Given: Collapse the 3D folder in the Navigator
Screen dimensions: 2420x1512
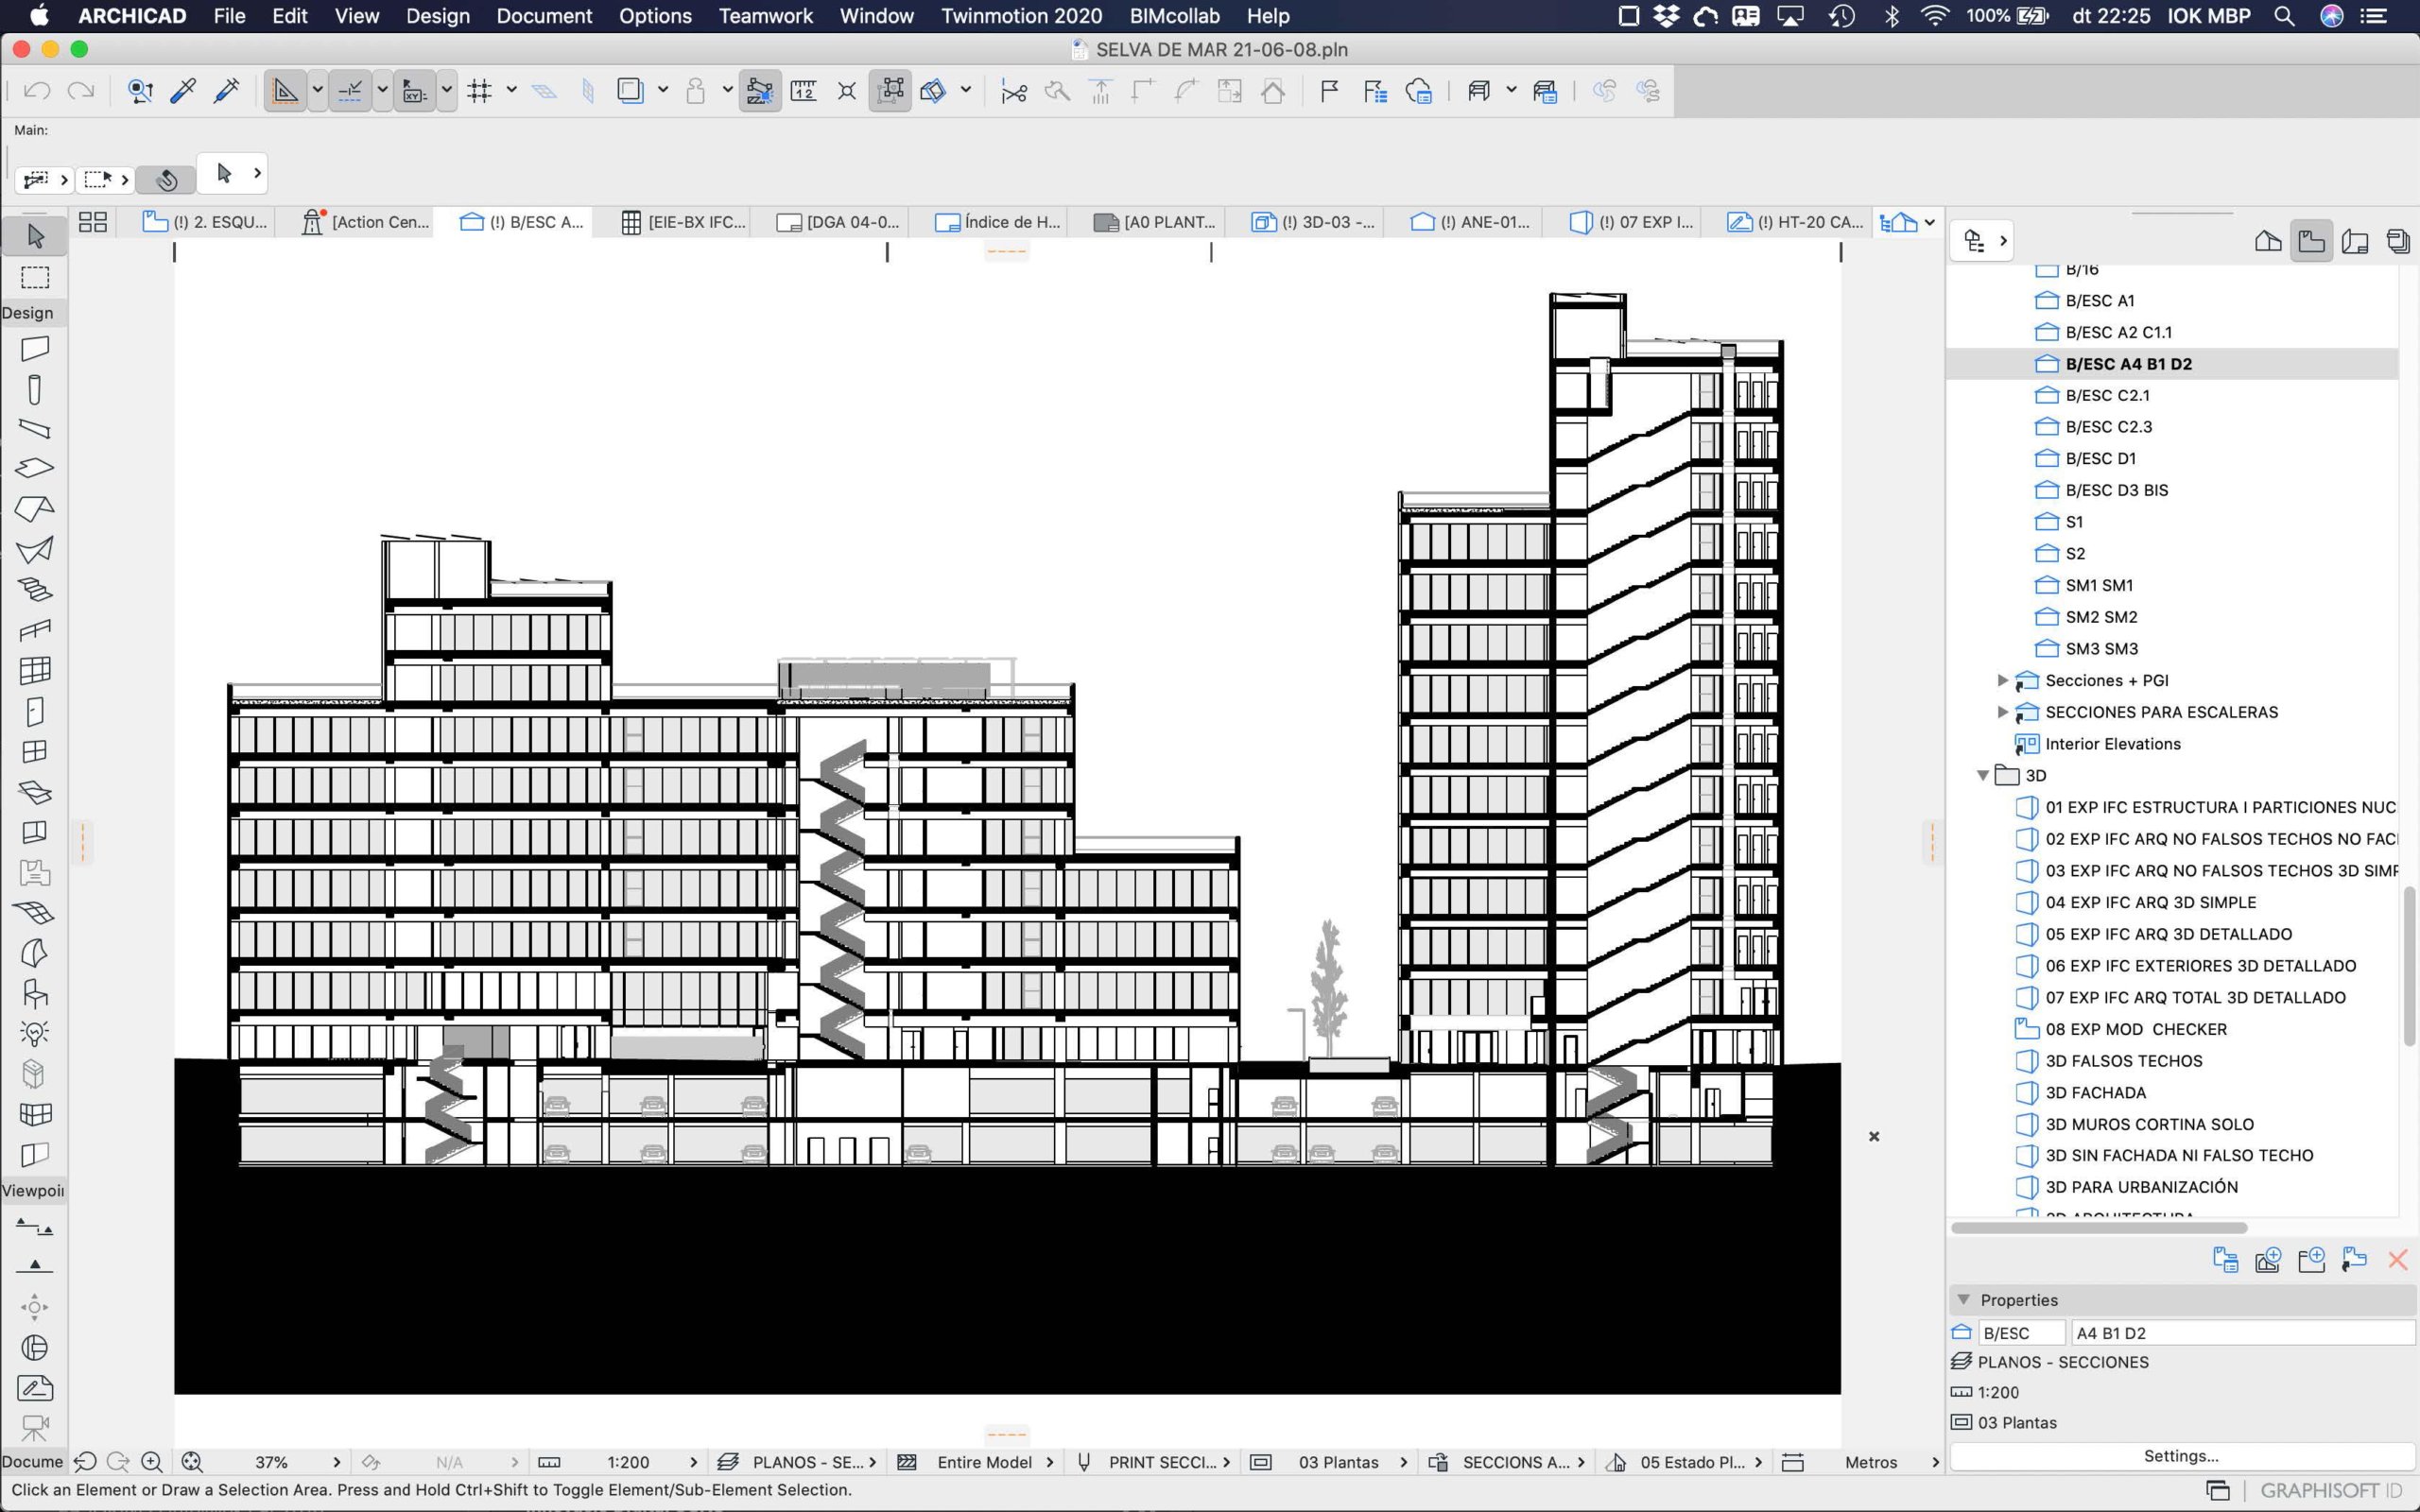Looking at the screenshot, I should tap(1982, 775).
